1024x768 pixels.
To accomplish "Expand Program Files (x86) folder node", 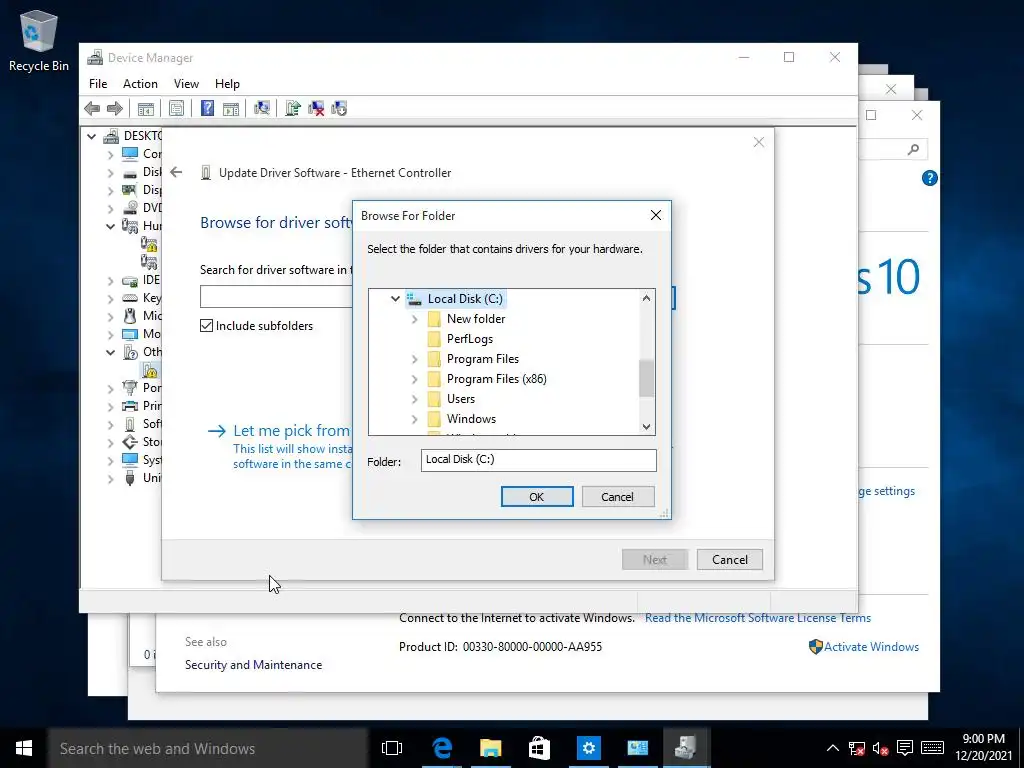I will tap(415, 379).
